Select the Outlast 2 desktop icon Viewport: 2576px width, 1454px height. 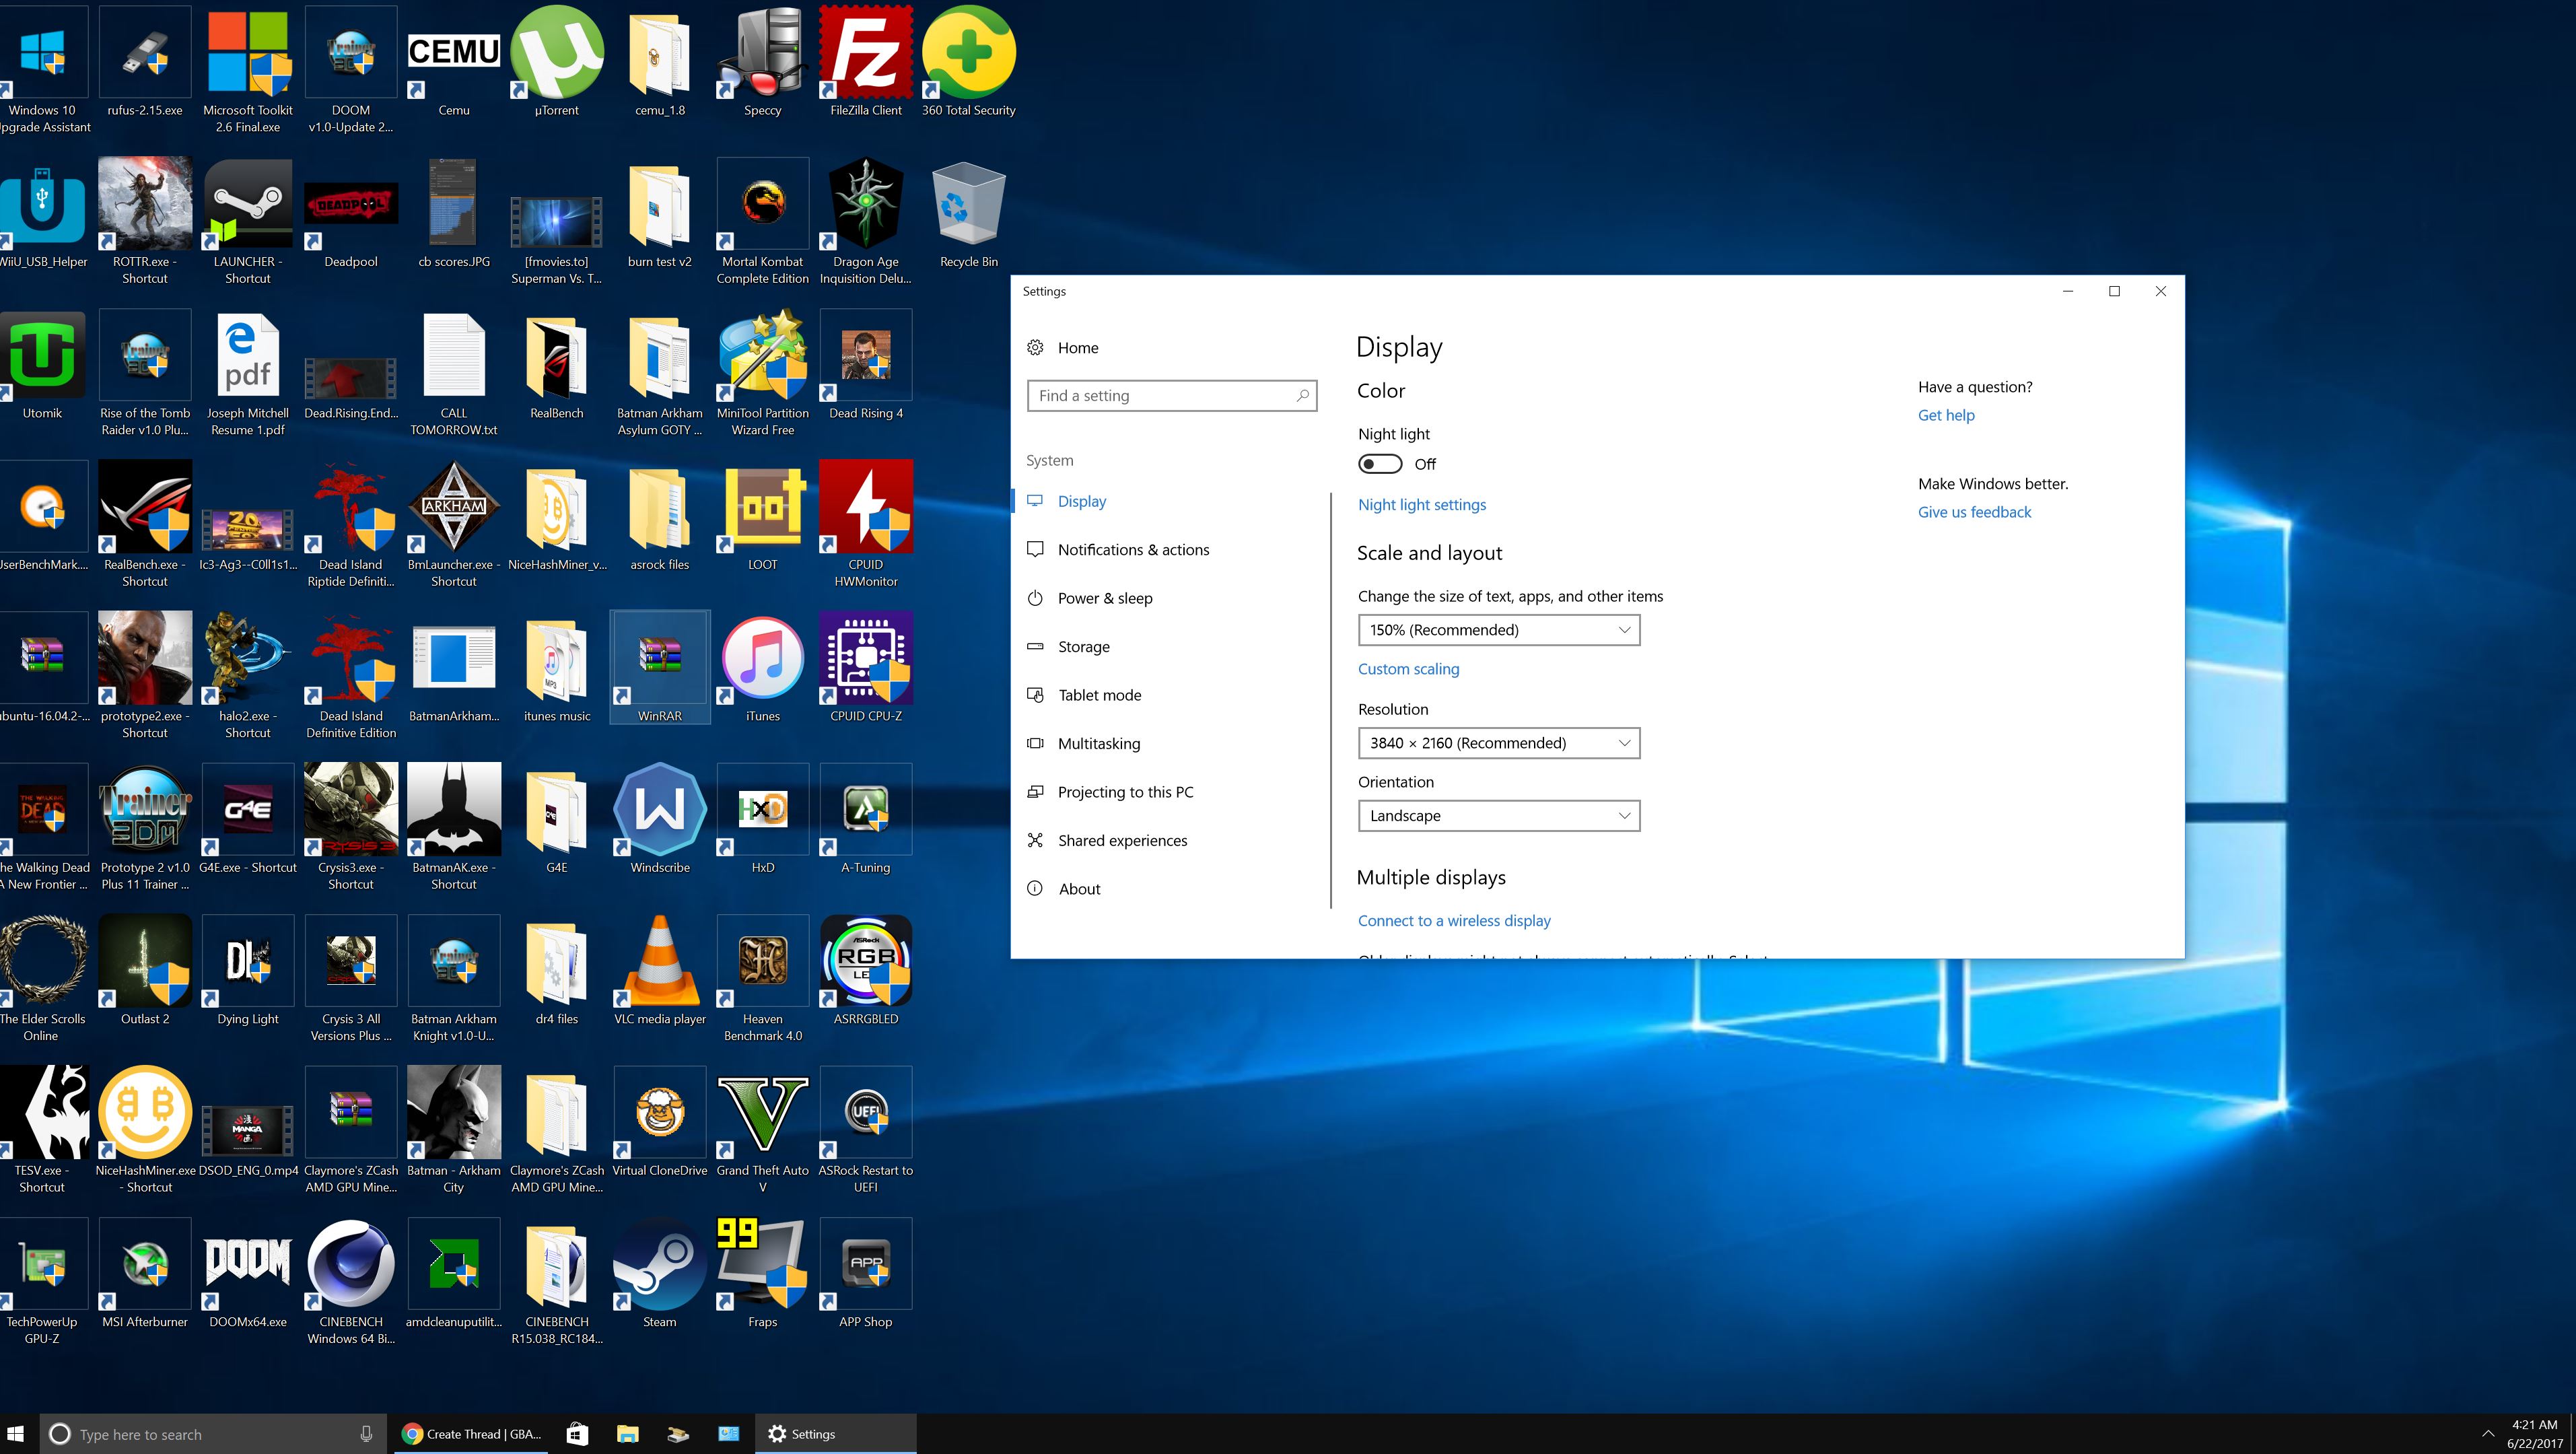[x=145, y=971]
